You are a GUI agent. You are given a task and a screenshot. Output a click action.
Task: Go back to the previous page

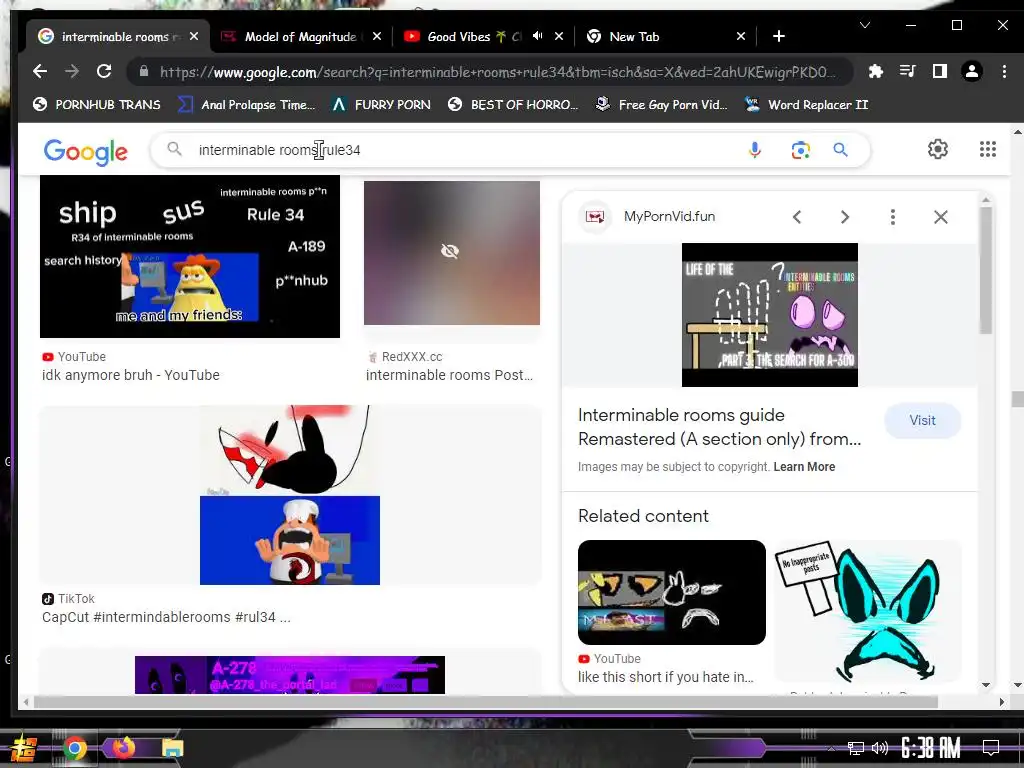point(40,71)
